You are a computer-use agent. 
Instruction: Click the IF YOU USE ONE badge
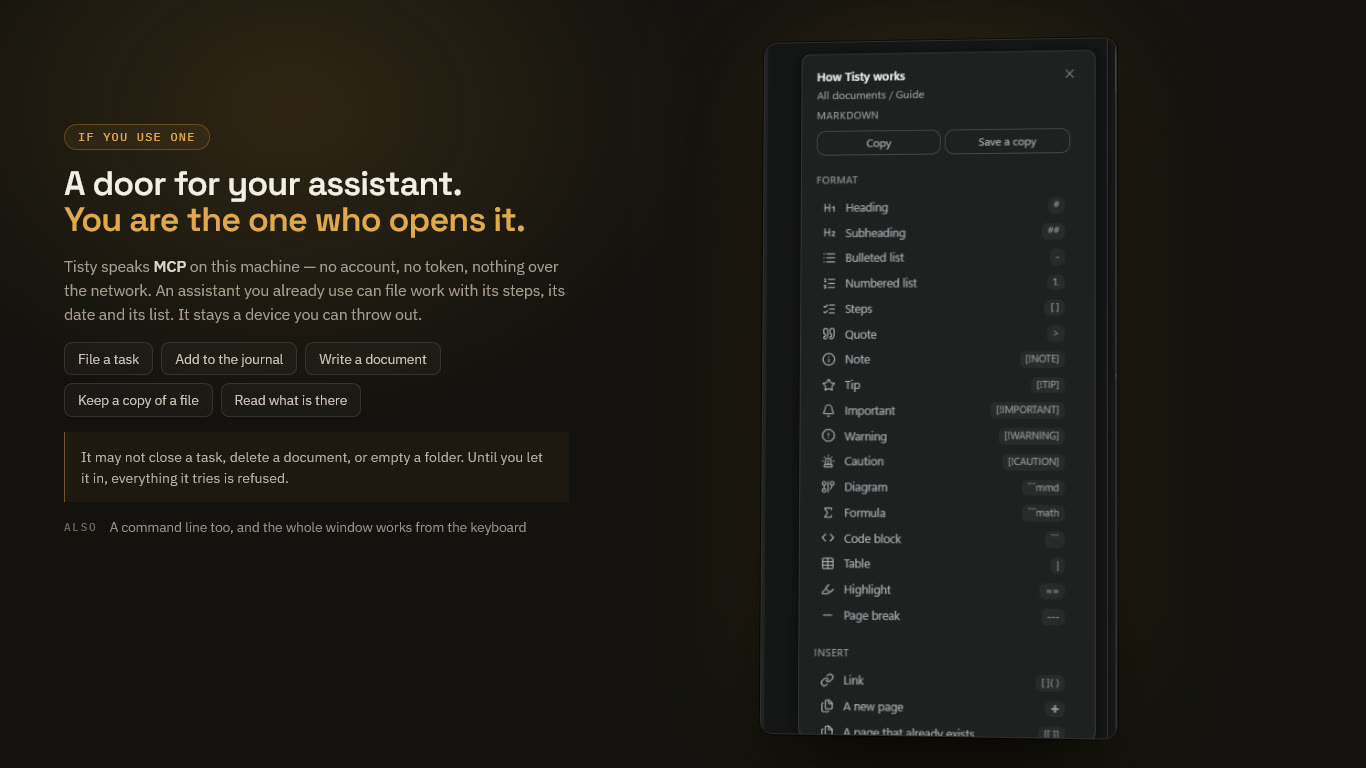click(x=137, y=137)
